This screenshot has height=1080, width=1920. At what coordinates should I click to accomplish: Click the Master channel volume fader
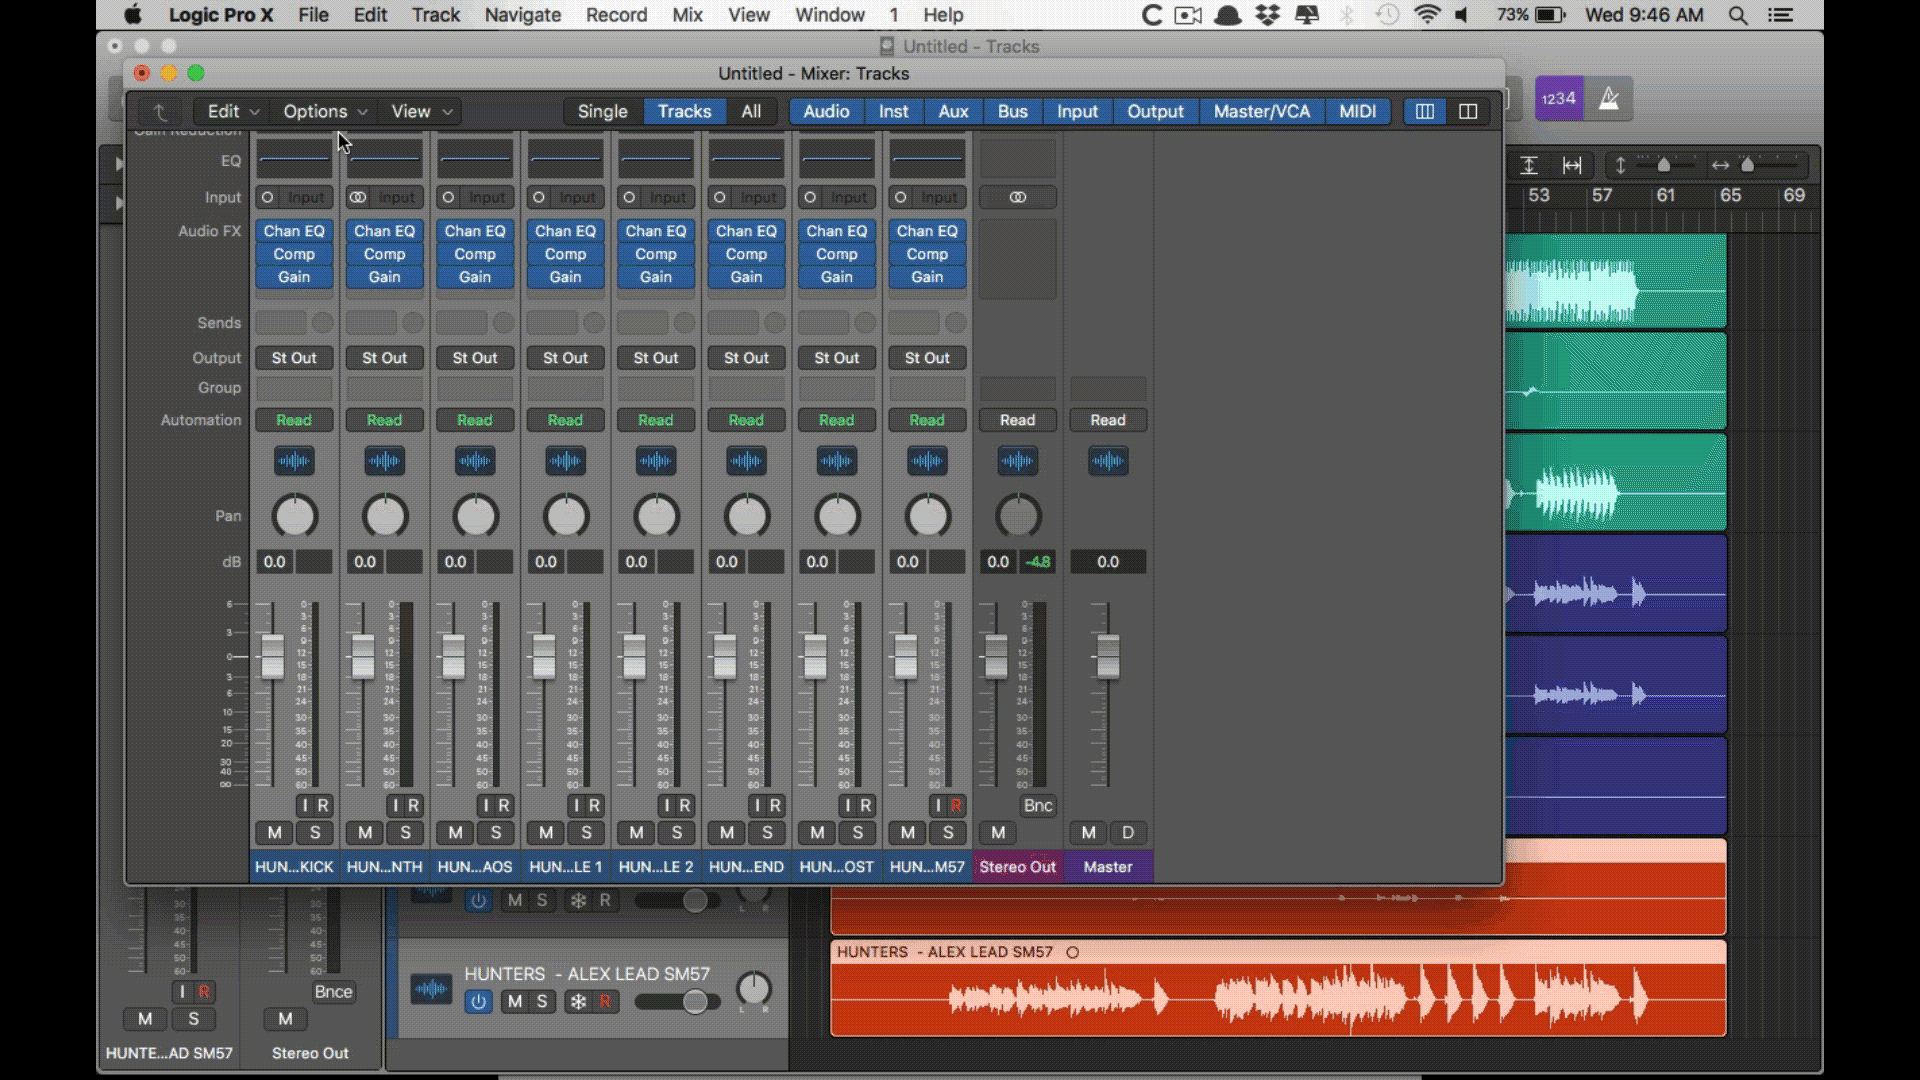click(x=1107, y=656)
